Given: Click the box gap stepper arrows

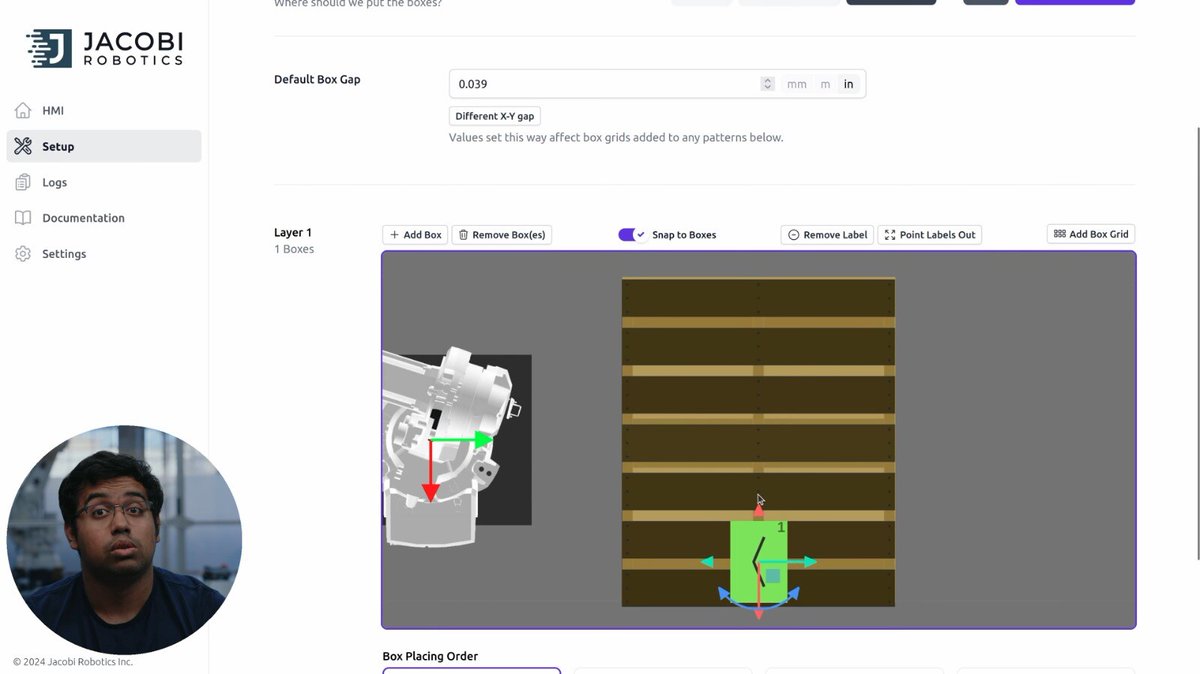Looking at the screenshot, I should (x=767, y=84).
